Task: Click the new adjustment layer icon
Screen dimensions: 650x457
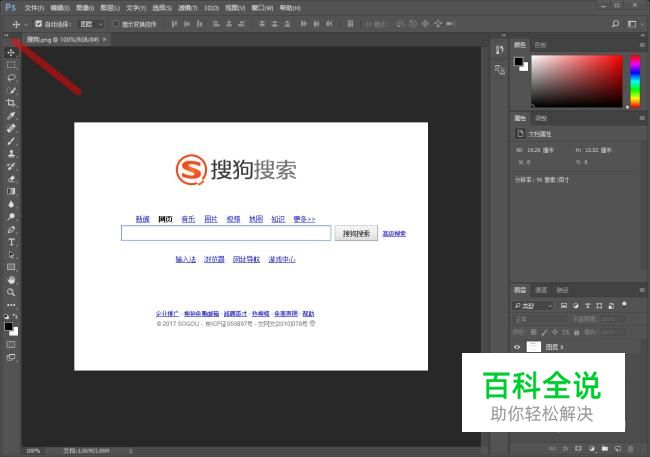Action: (x=592, y=449)
